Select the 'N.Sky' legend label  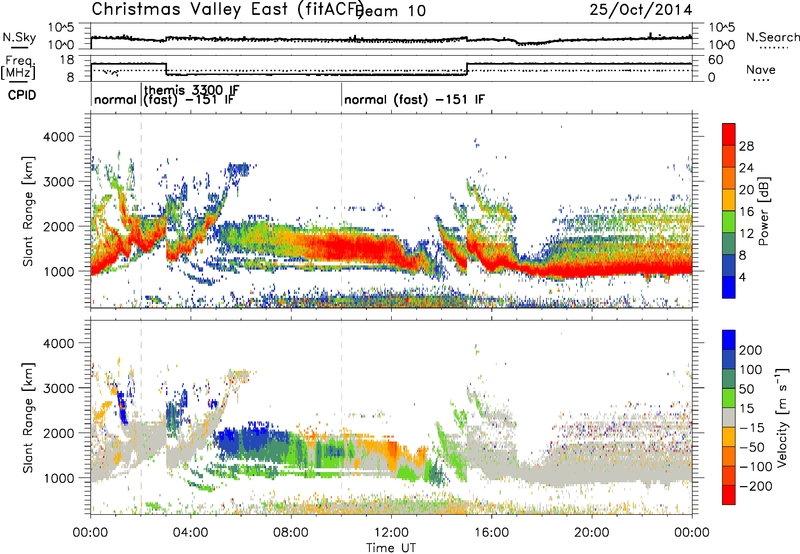click(x=19, y=37)
